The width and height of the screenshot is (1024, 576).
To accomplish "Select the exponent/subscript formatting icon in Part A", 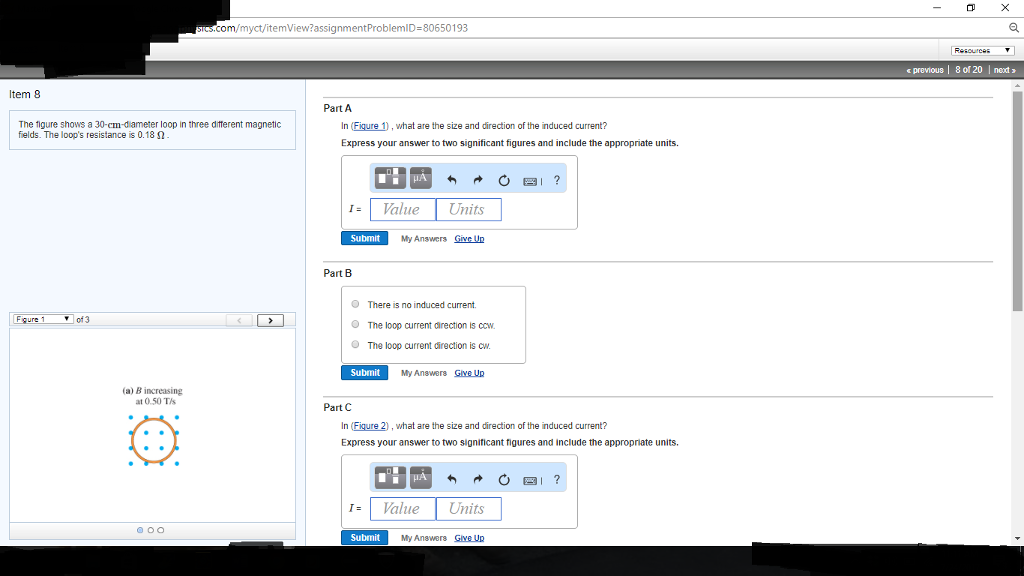I will tap(389, 177).
